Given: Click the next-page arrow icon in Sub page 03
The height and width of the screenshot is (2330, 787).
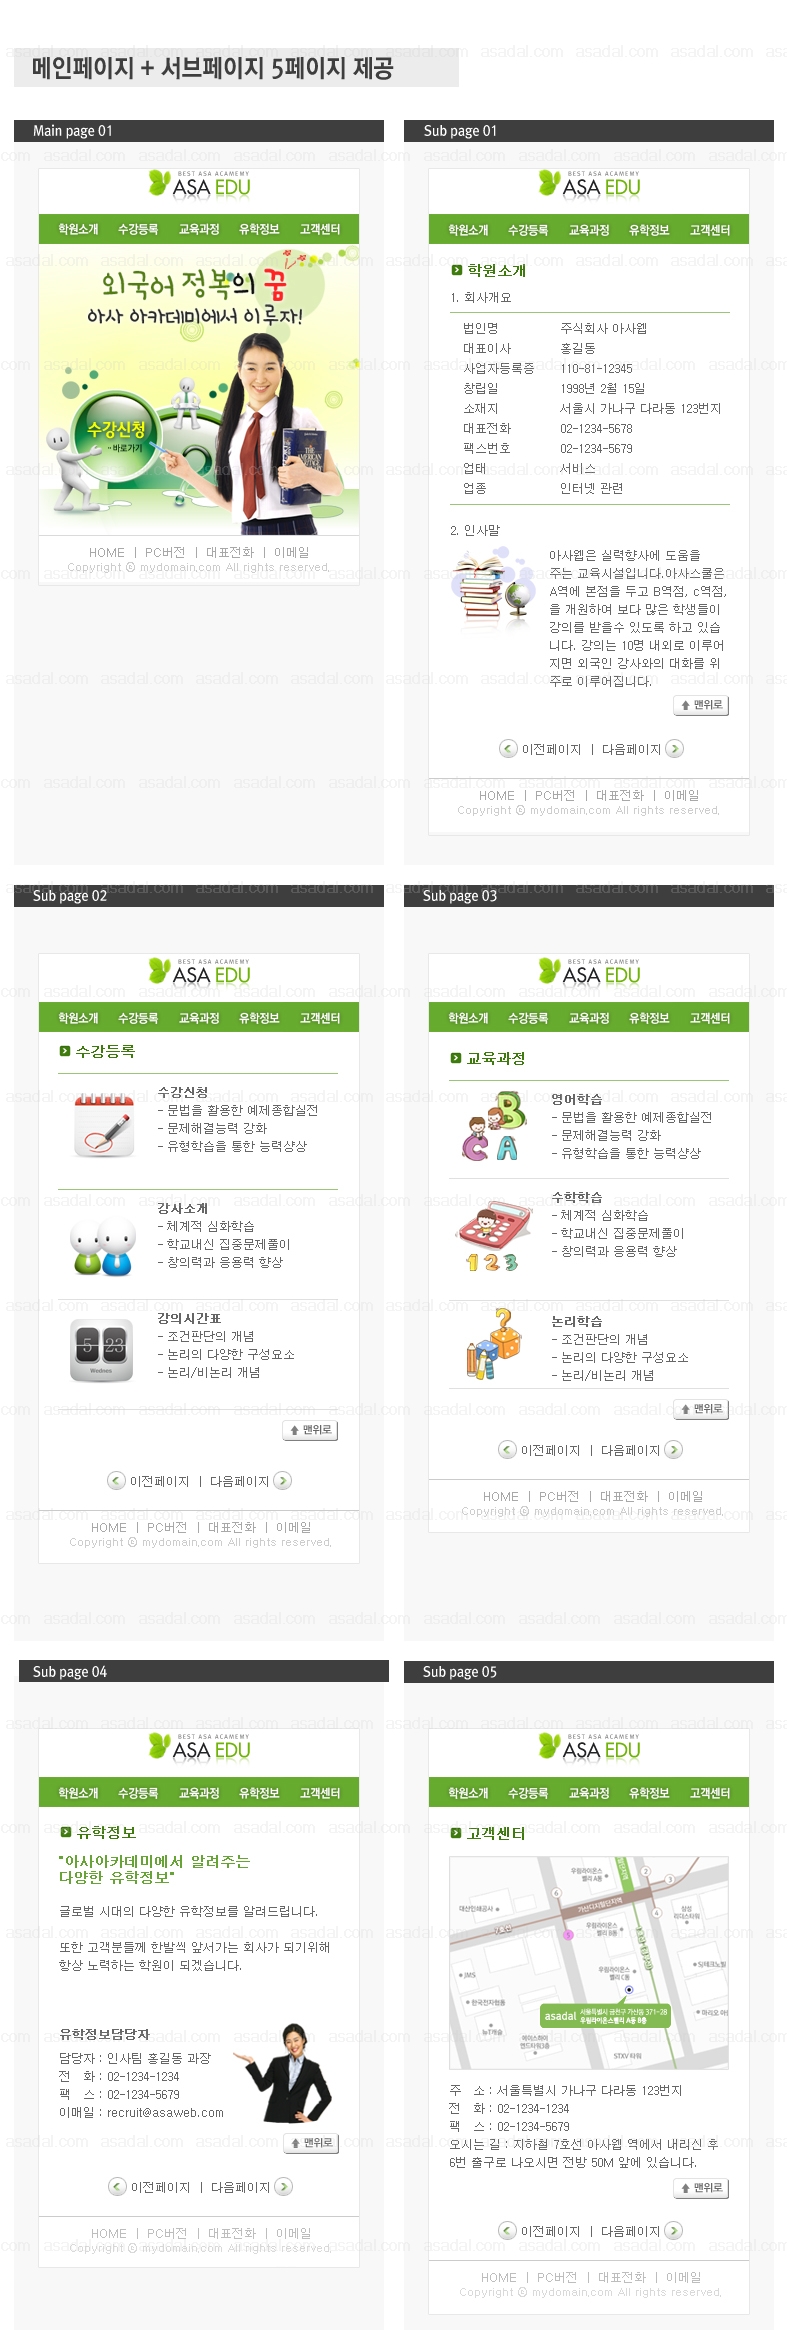Looking at the screenshot, I should pyautogui.click(x=674, y=1450).
